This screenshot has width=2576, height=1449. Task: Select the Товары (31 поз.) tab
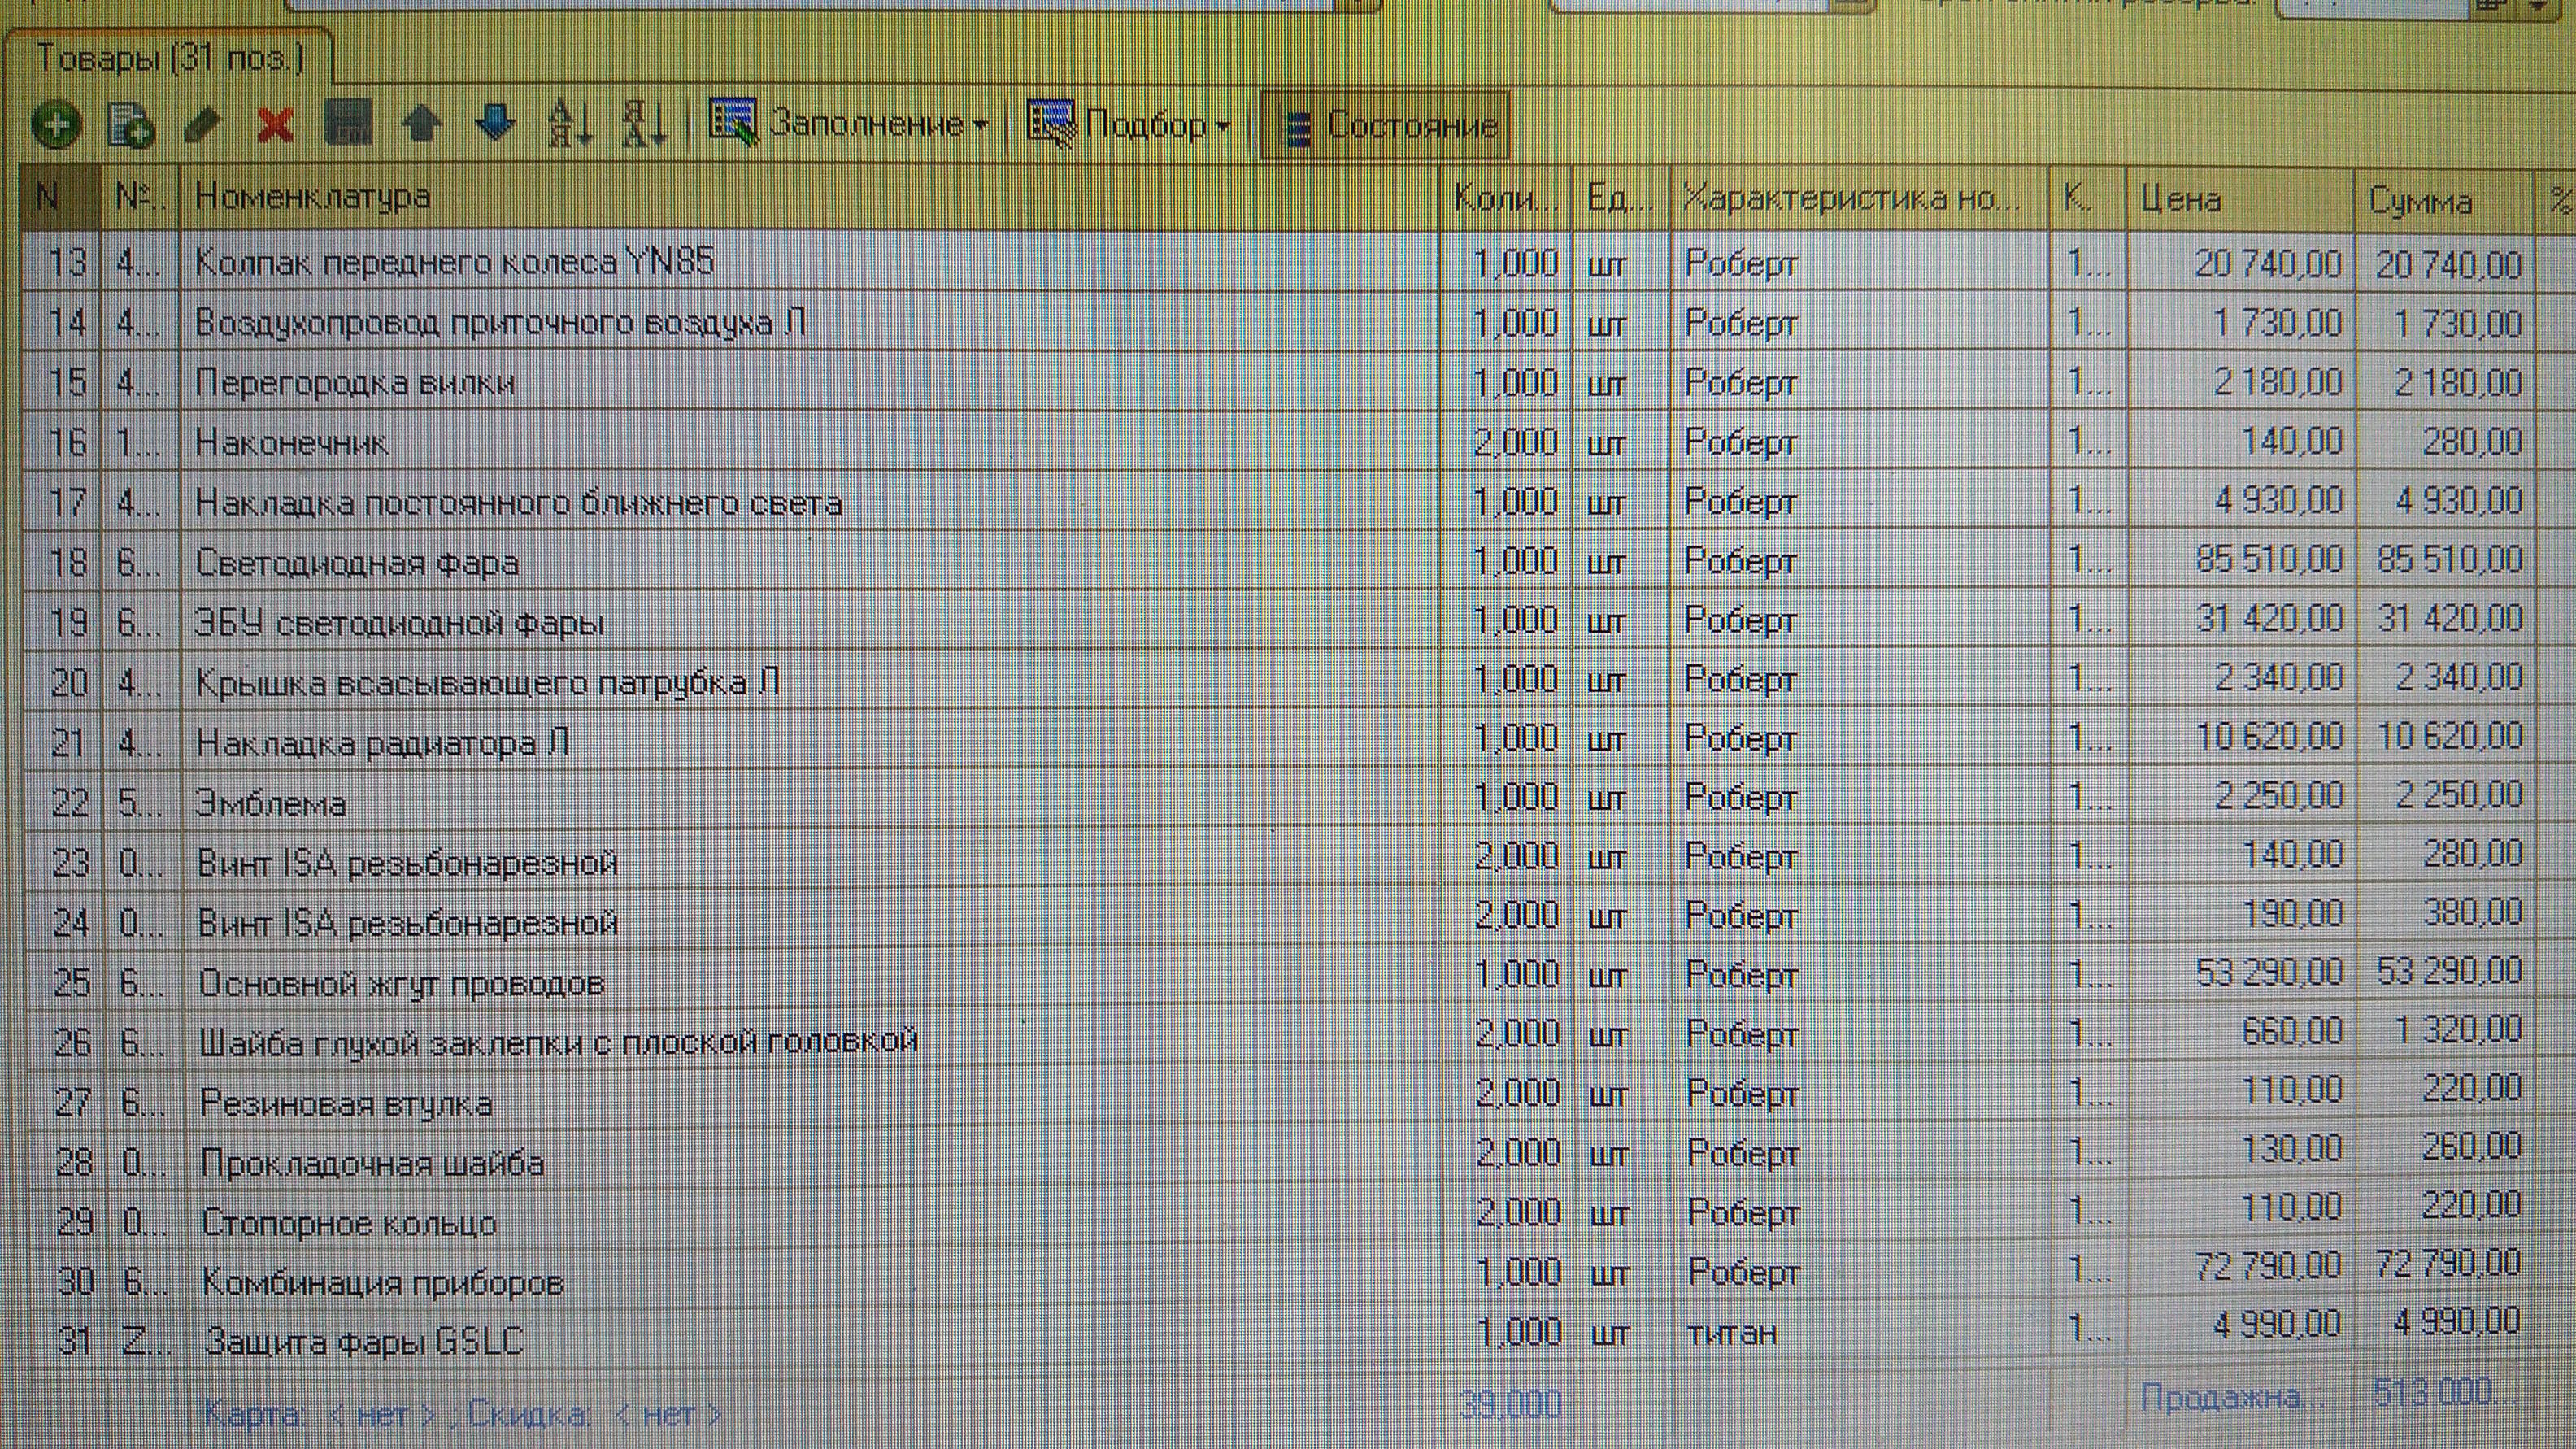pos(169,59)
